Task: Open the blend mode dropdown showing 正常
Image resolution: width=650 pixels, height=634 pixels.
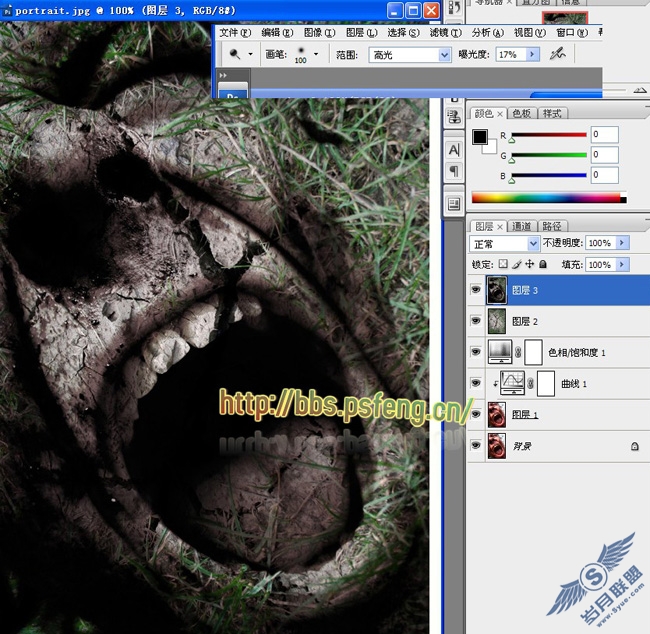Action: pos(504,244)
